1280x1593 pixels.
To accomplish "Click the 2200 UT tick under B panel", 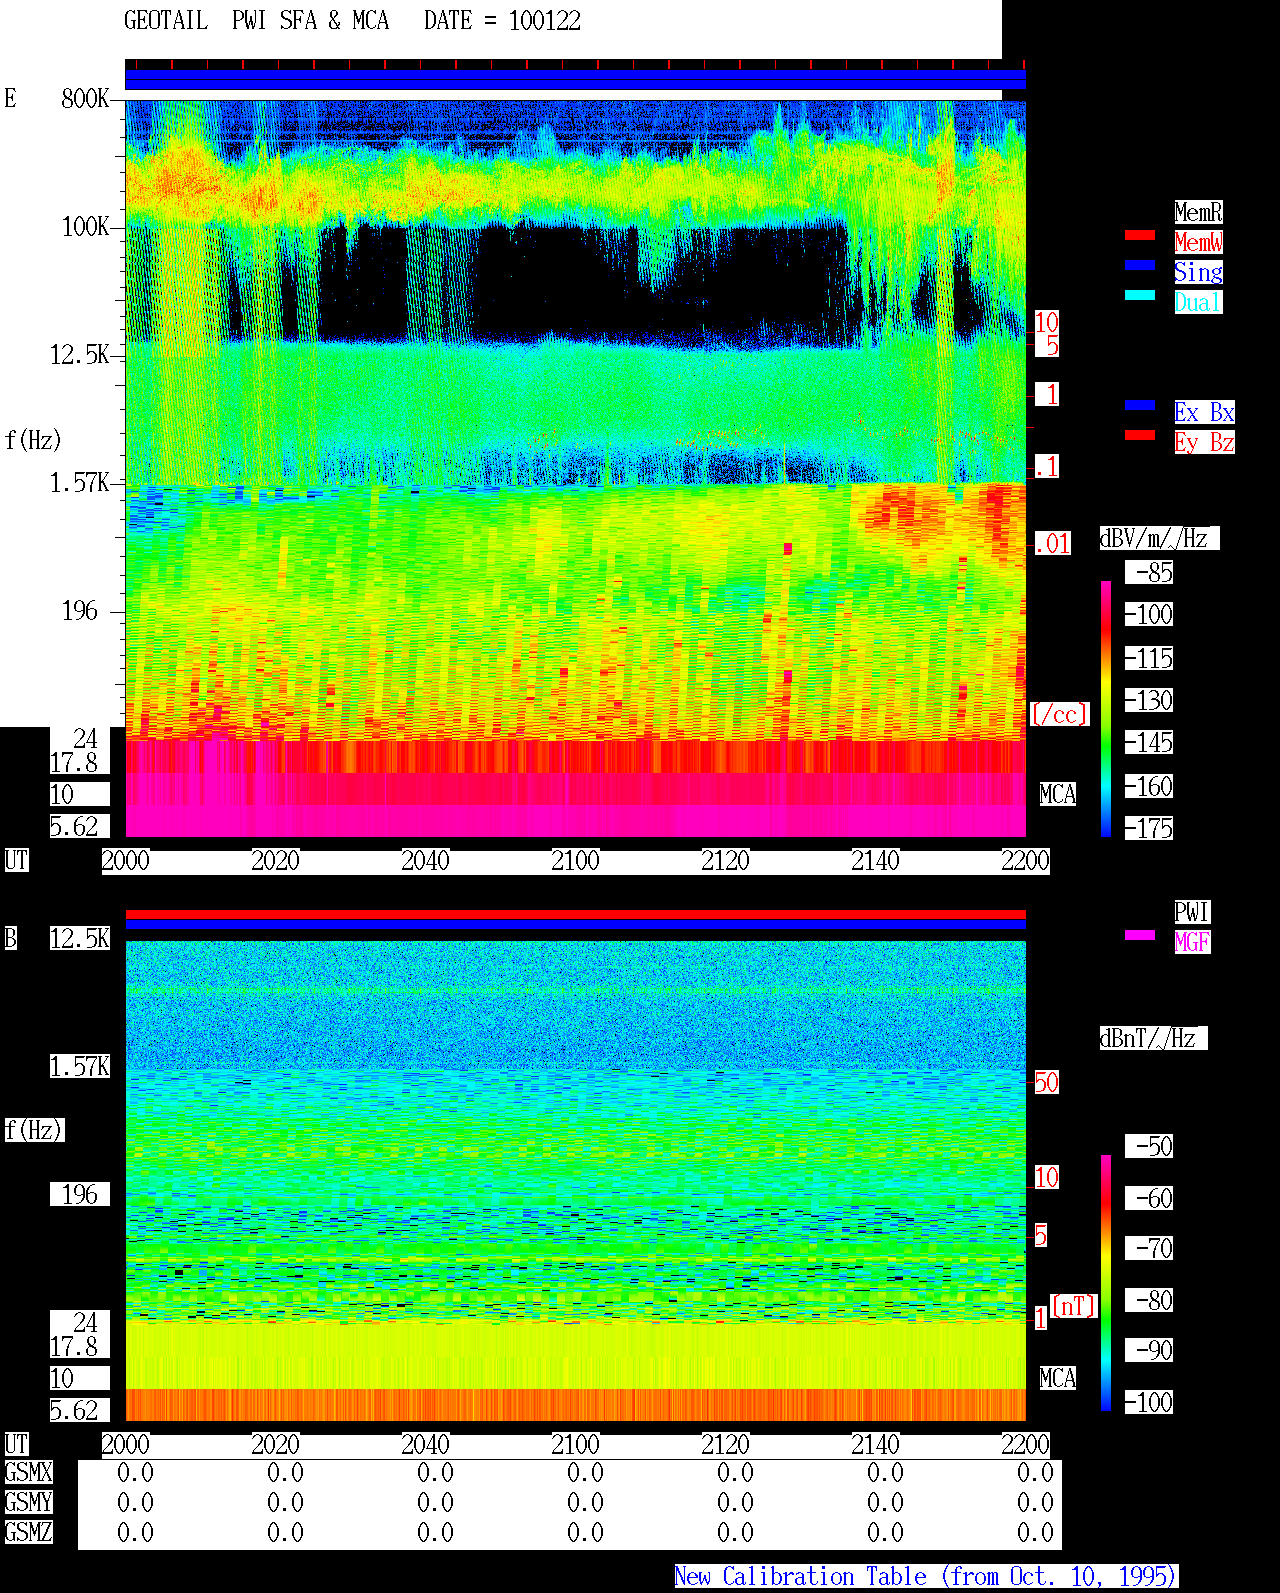I will (1025, 1445).
